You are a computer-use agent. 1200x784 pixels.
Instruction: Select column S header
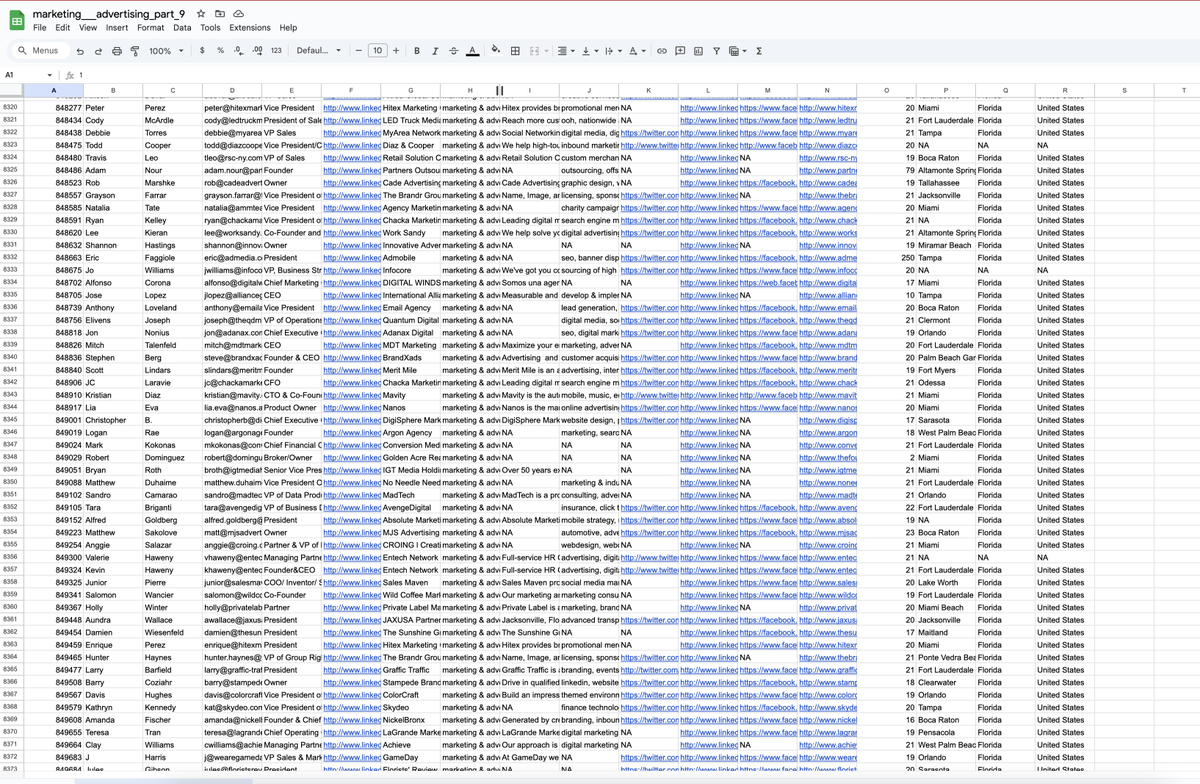1123,90
